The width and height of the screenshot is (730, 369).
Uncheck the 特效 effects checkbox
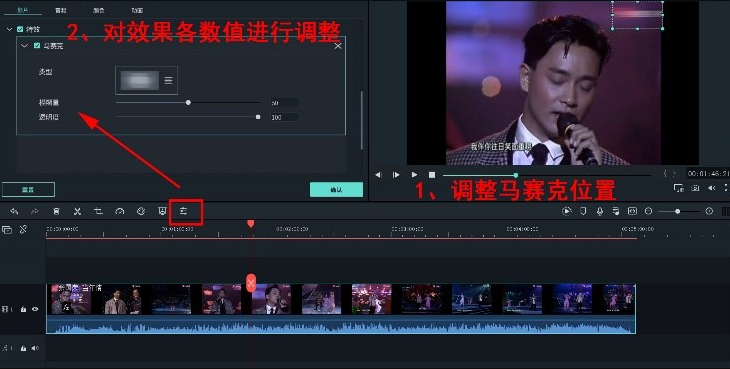click(x=20, y=29)
